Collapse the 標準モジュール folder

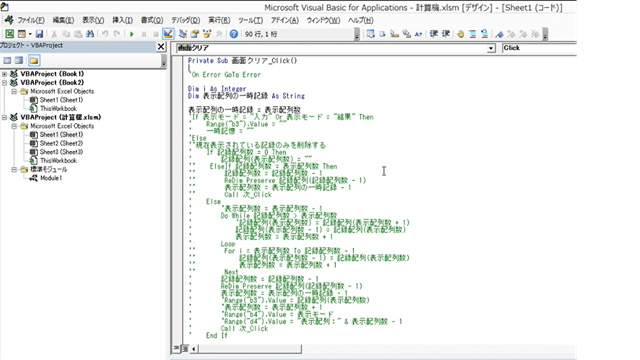pyautogui.click(x=14, y=169)
